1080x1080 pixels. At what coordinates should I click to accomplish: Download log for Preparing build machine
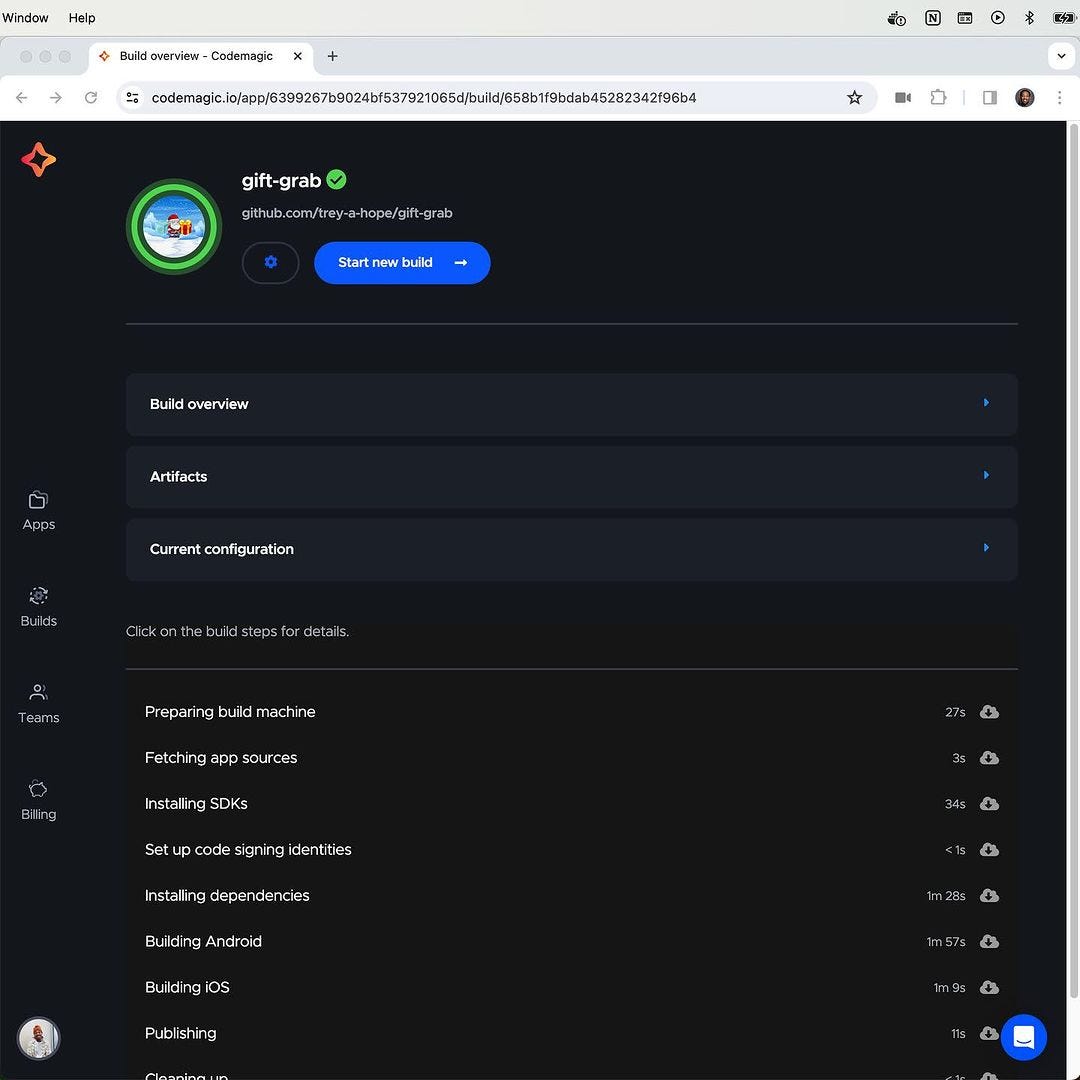tap(989, 712)
